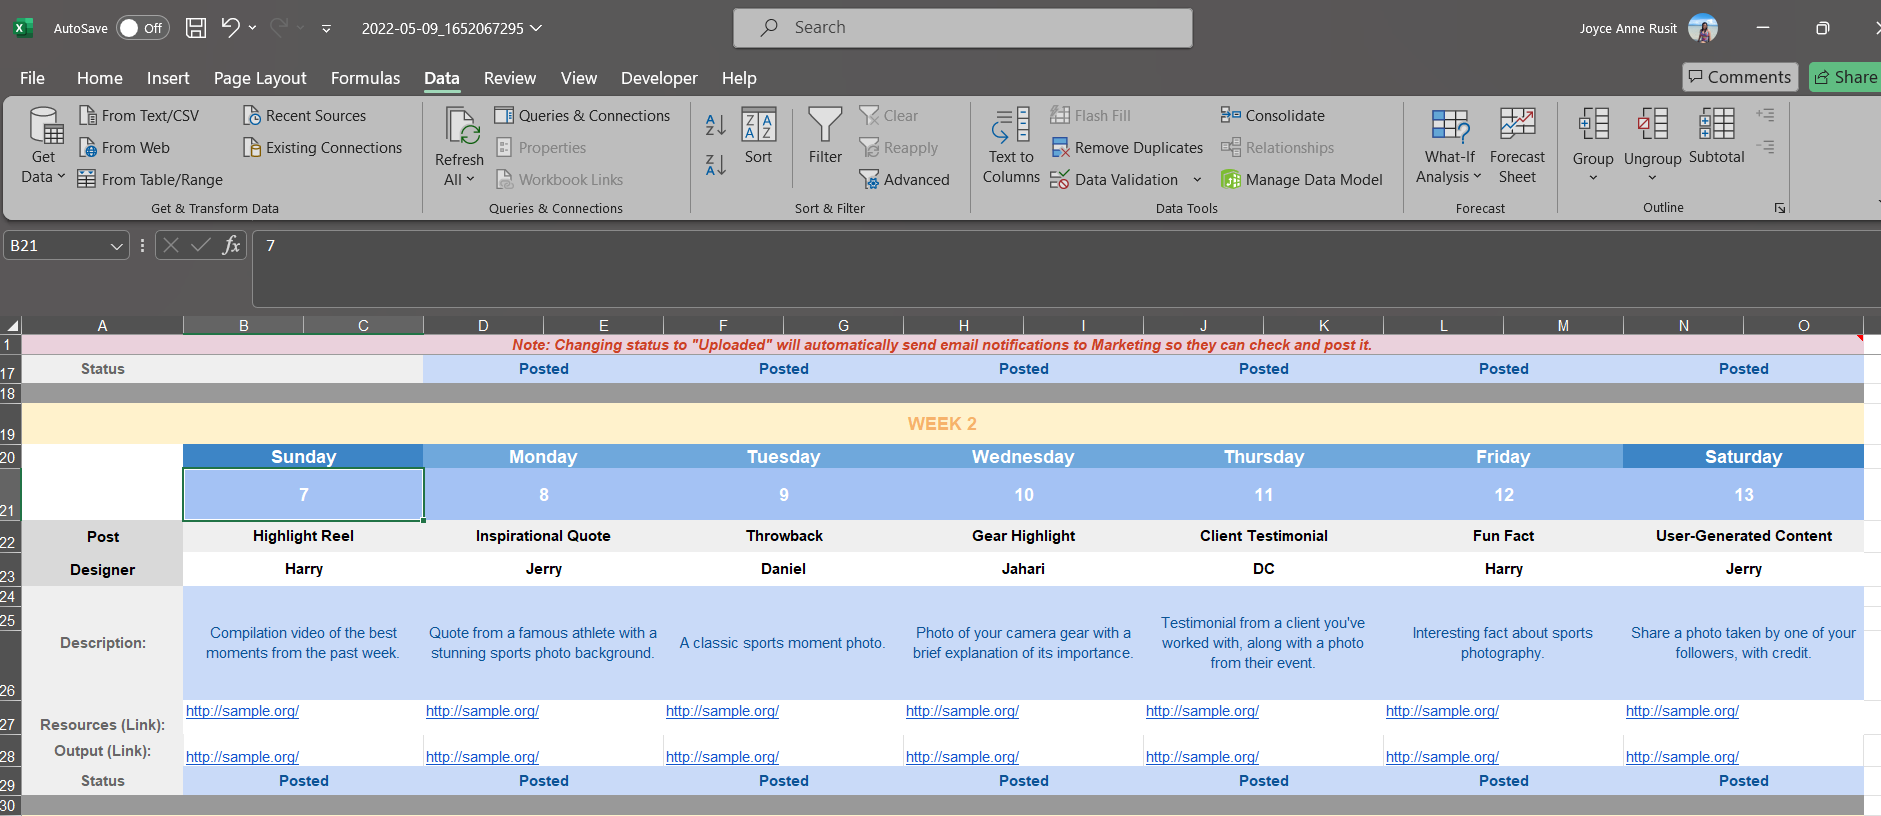Image resolution: width=1881 pixels, height=816 pixels.
Task: Click the Comments button
Action: (1740, 77)
